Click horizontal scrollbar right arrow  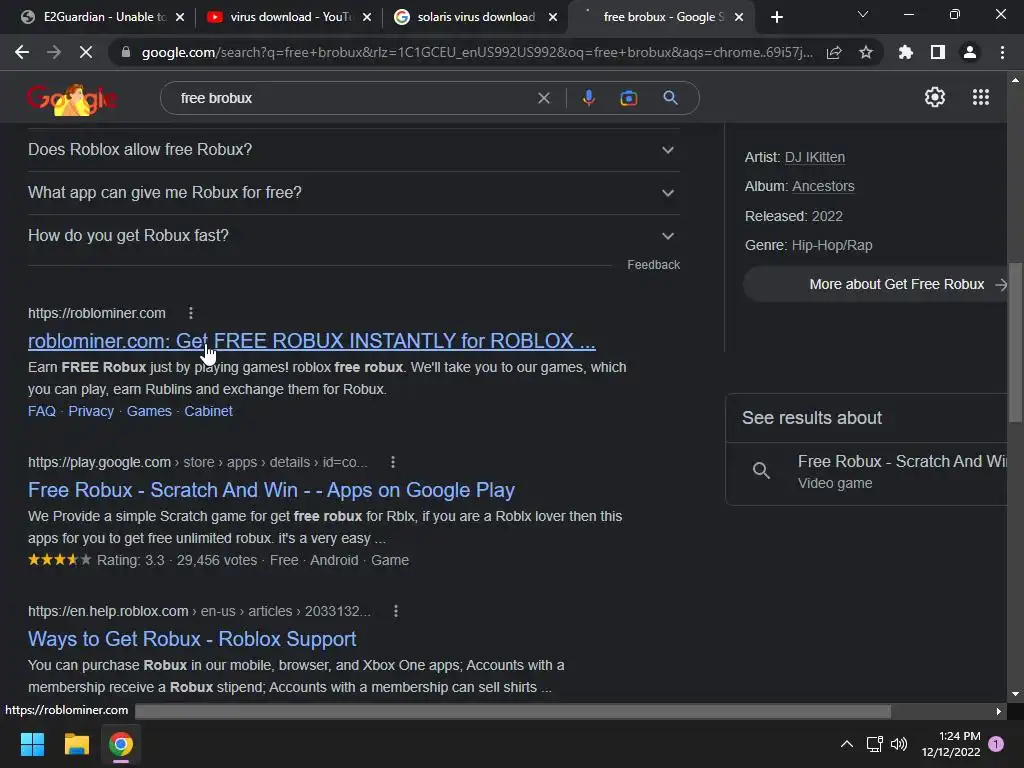coord(999,711)
